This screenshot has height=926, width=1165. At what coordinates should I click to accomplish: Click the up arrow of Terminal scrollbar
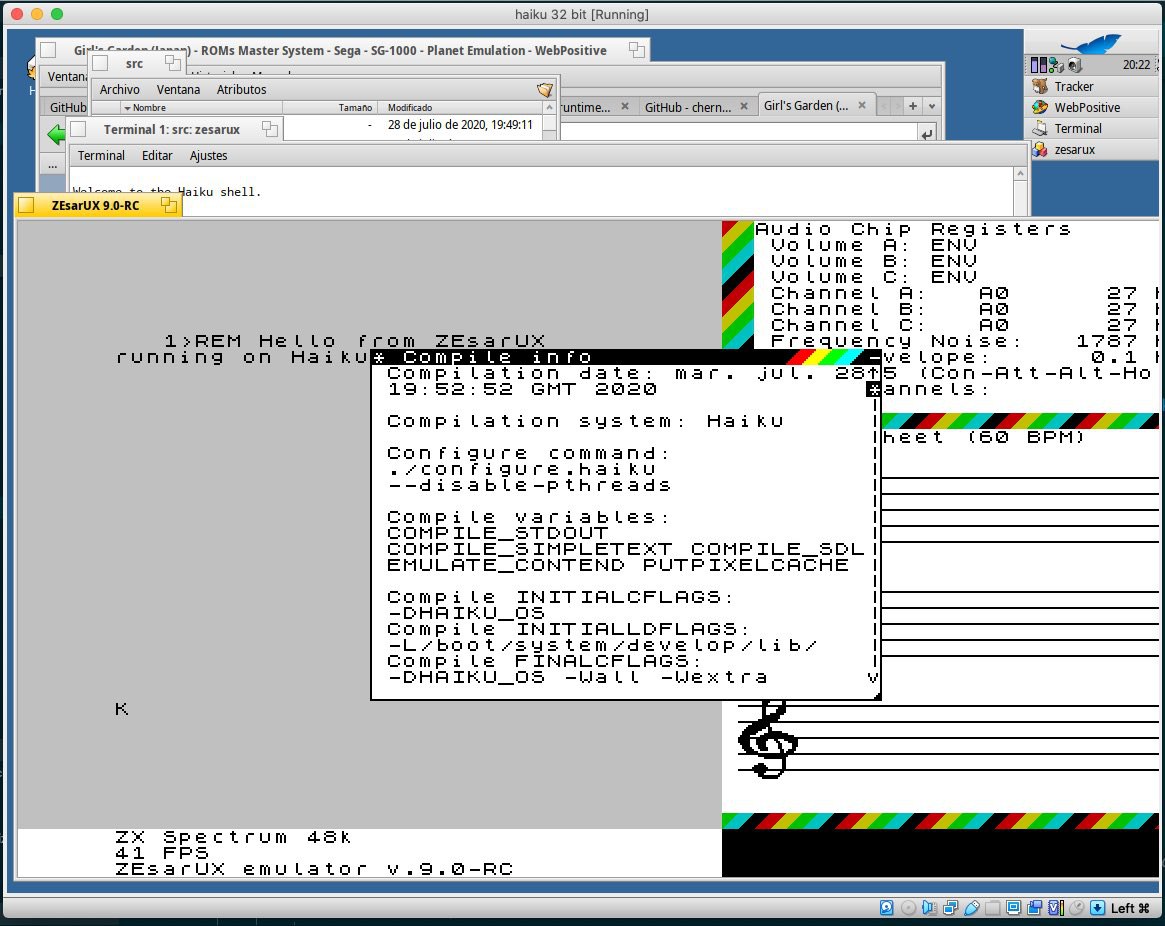pyautogui.click(x=1020, y=173)
